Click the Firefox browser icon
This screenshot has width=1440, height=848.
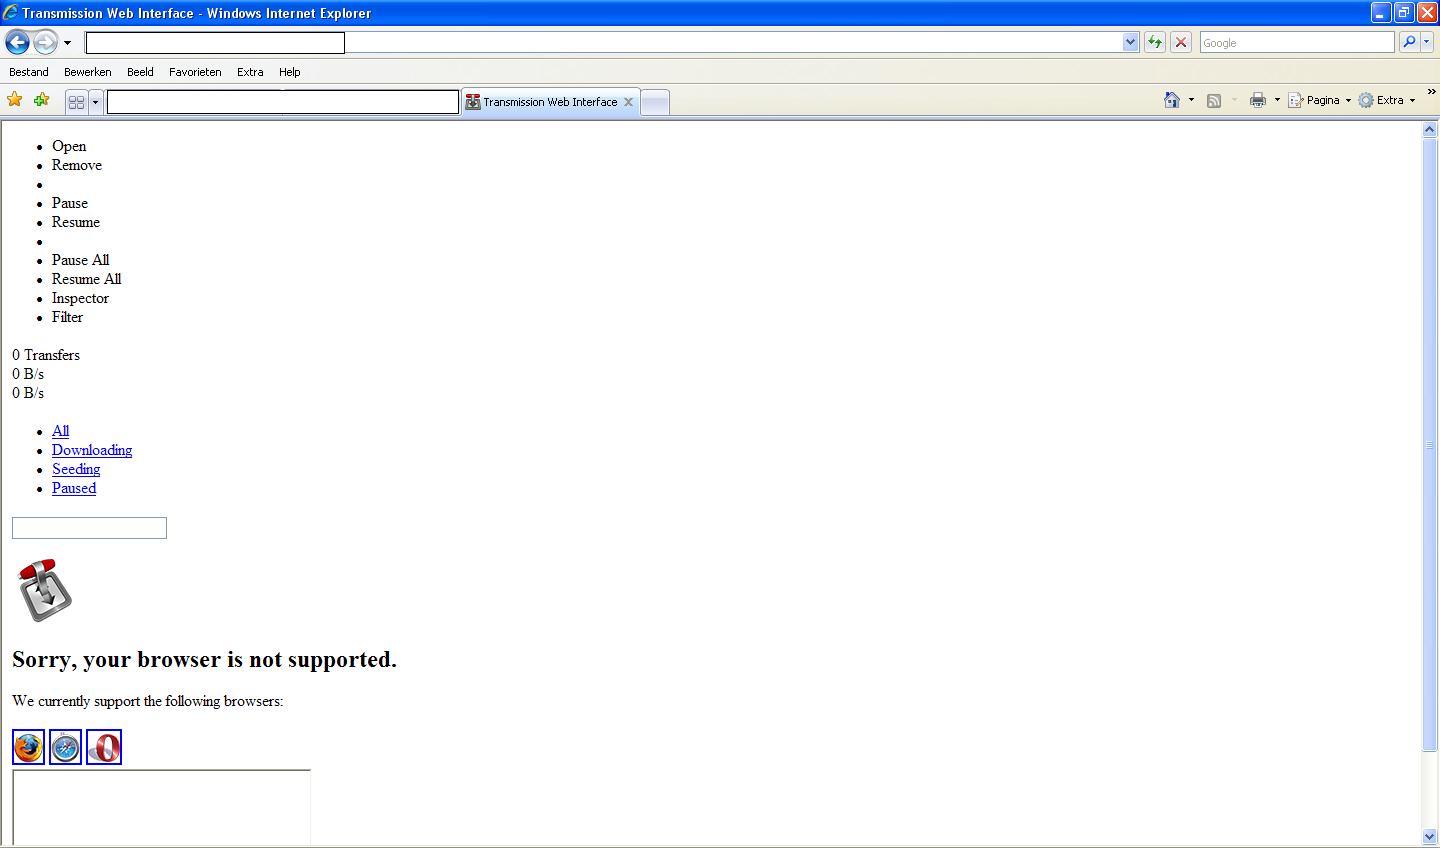pos(29,747)
